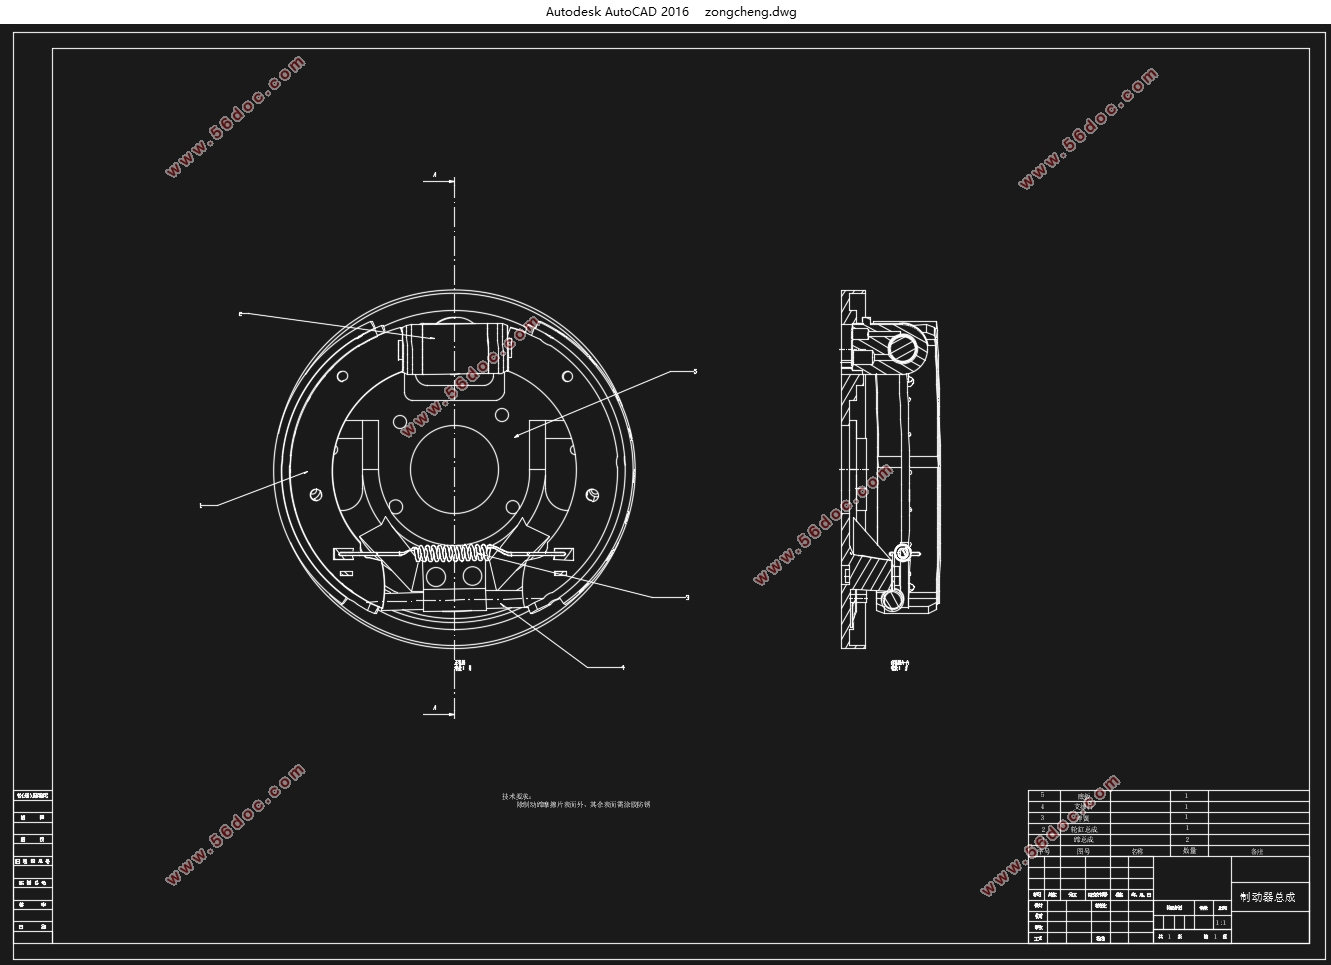This screenshot has width=1331, height=965.
Task: Select the 1:1 scale cell in title block
Action: (x=1220, y=922)
